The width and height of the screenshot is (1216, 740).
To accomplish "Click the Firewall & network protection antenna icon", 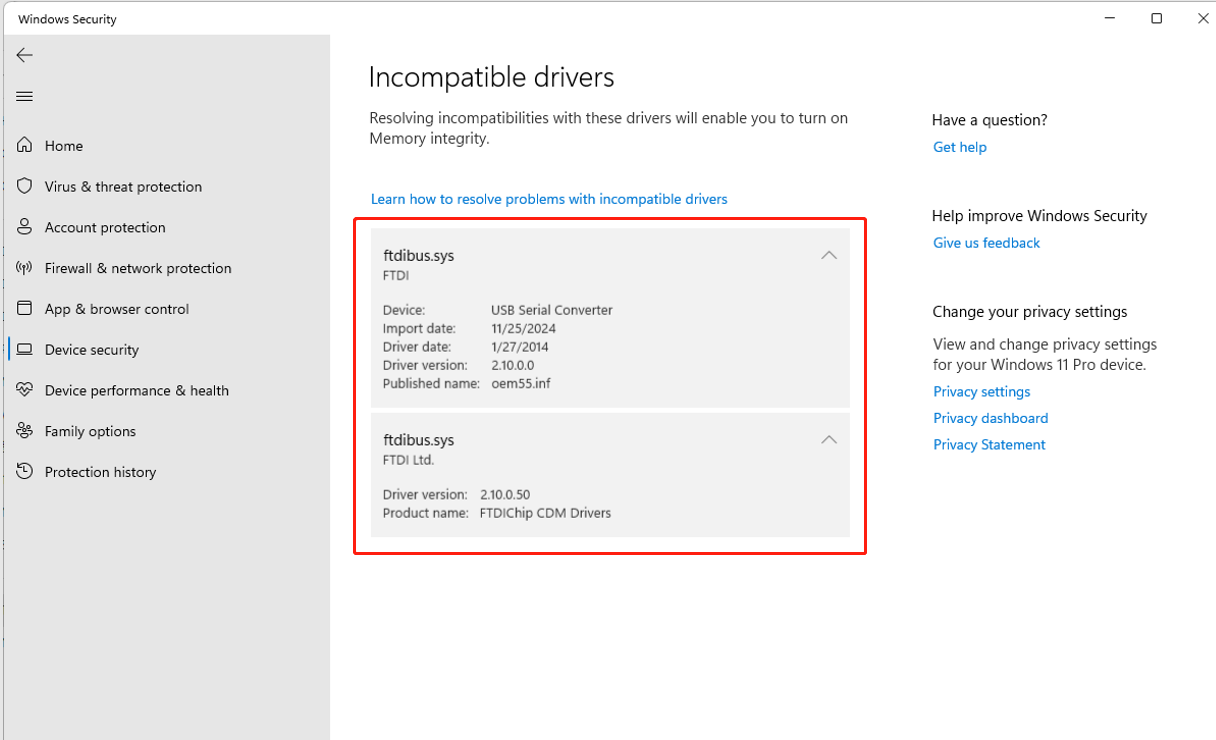I will tap(25, 268).
